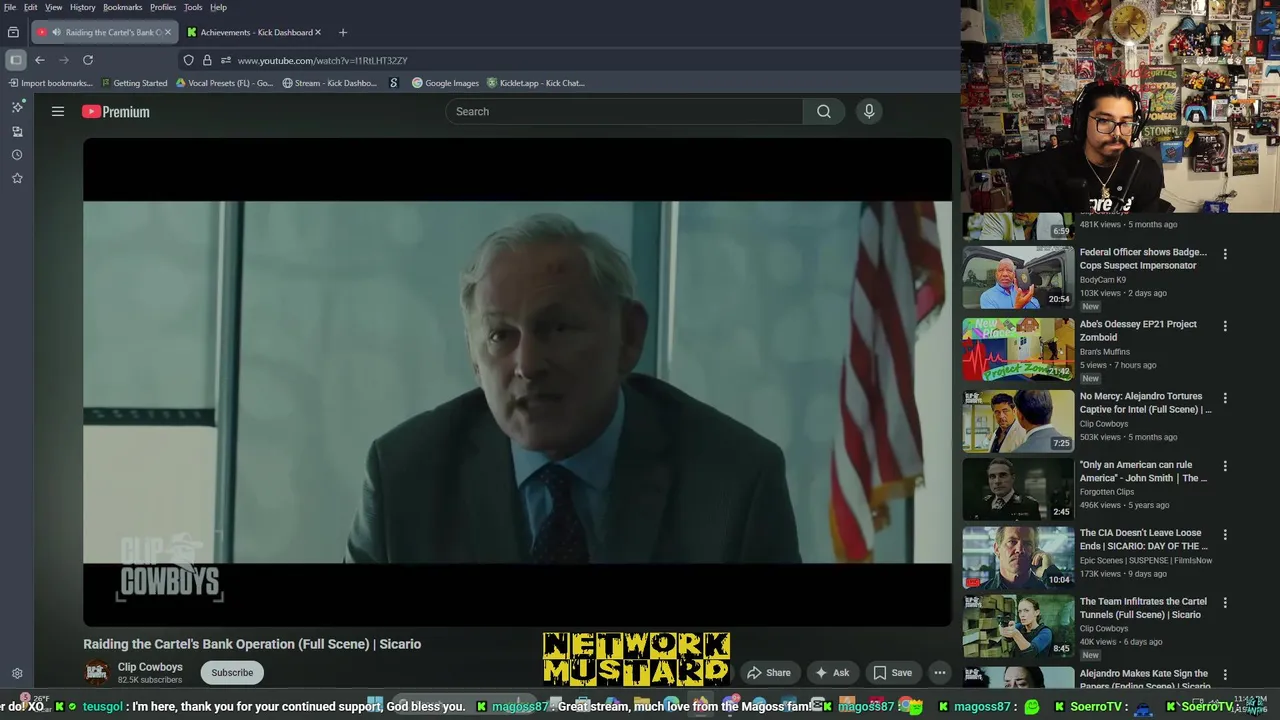This screenshot has height=720, width=1280.
Task: Open Only an American can rule thumbnail
Action: (x=1018, y=490)
